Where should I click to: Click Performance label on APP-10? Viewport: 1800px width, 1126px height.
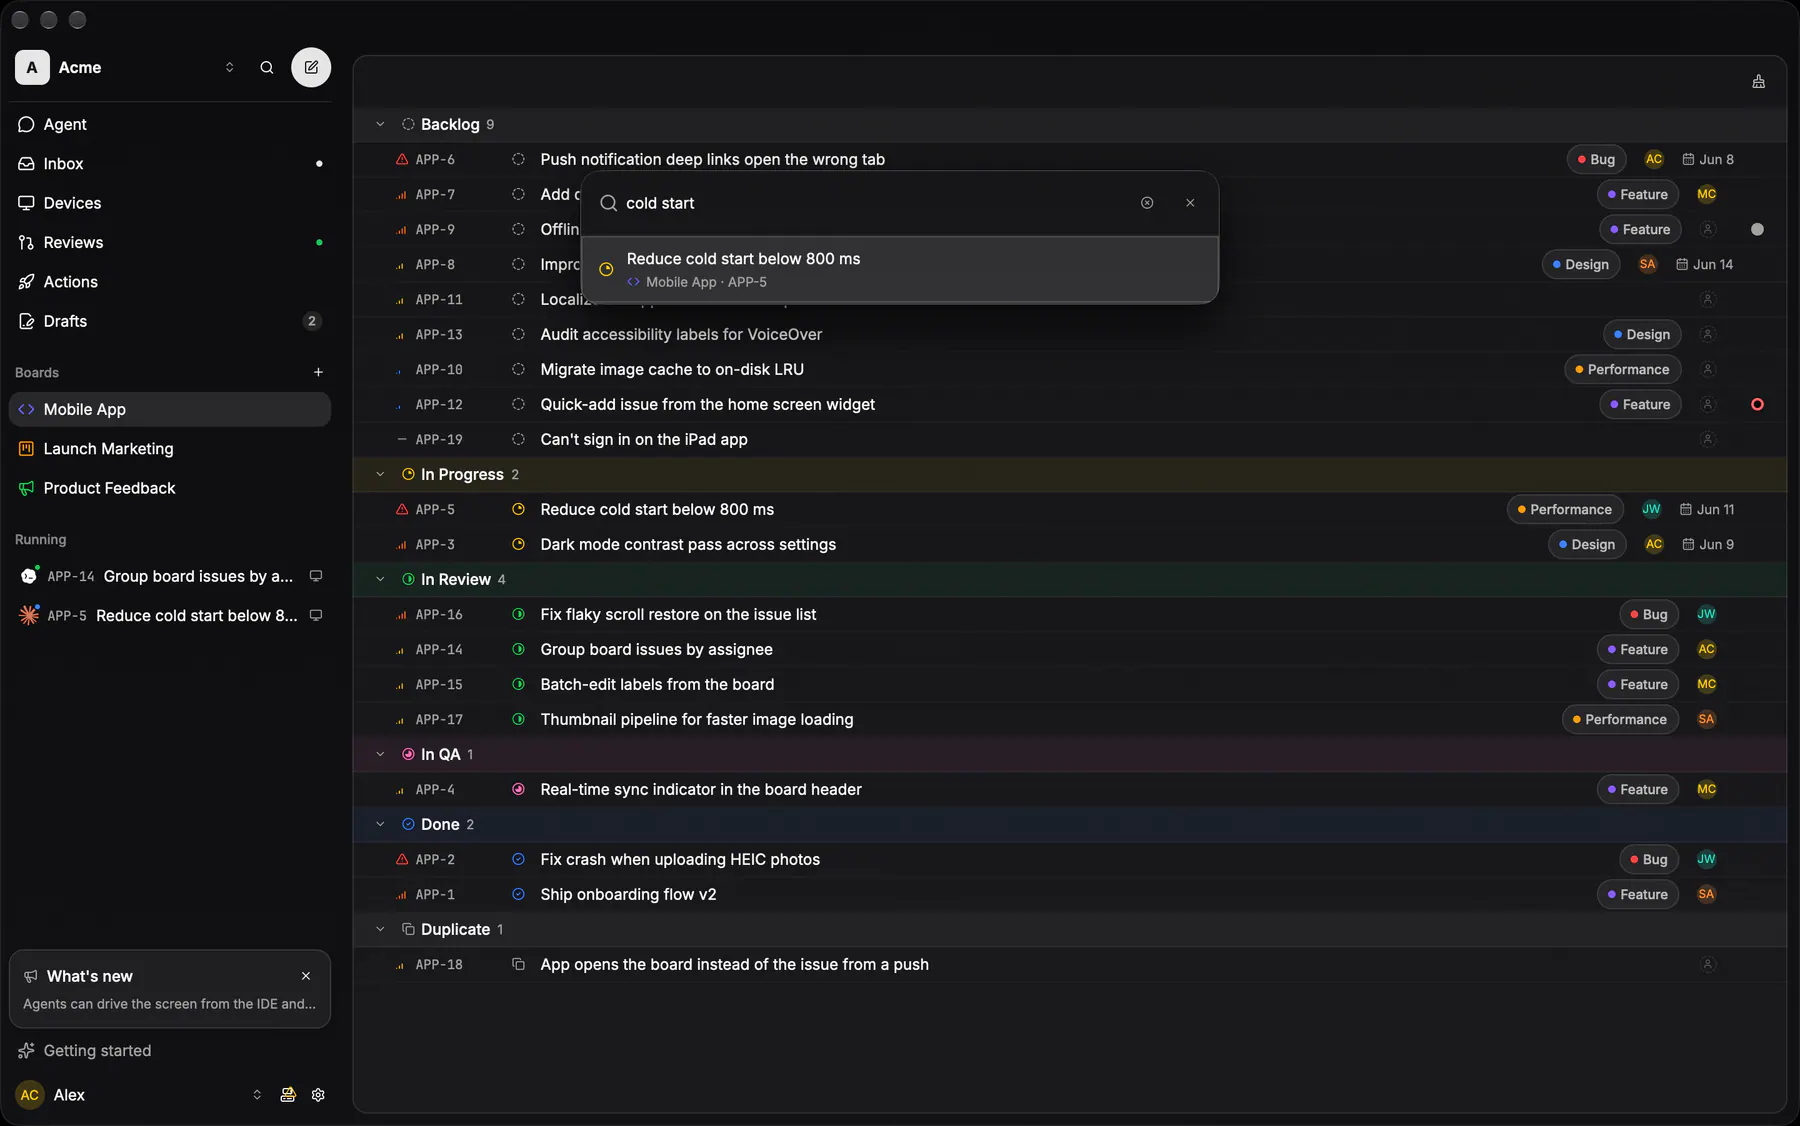[x=1623, y=369]
